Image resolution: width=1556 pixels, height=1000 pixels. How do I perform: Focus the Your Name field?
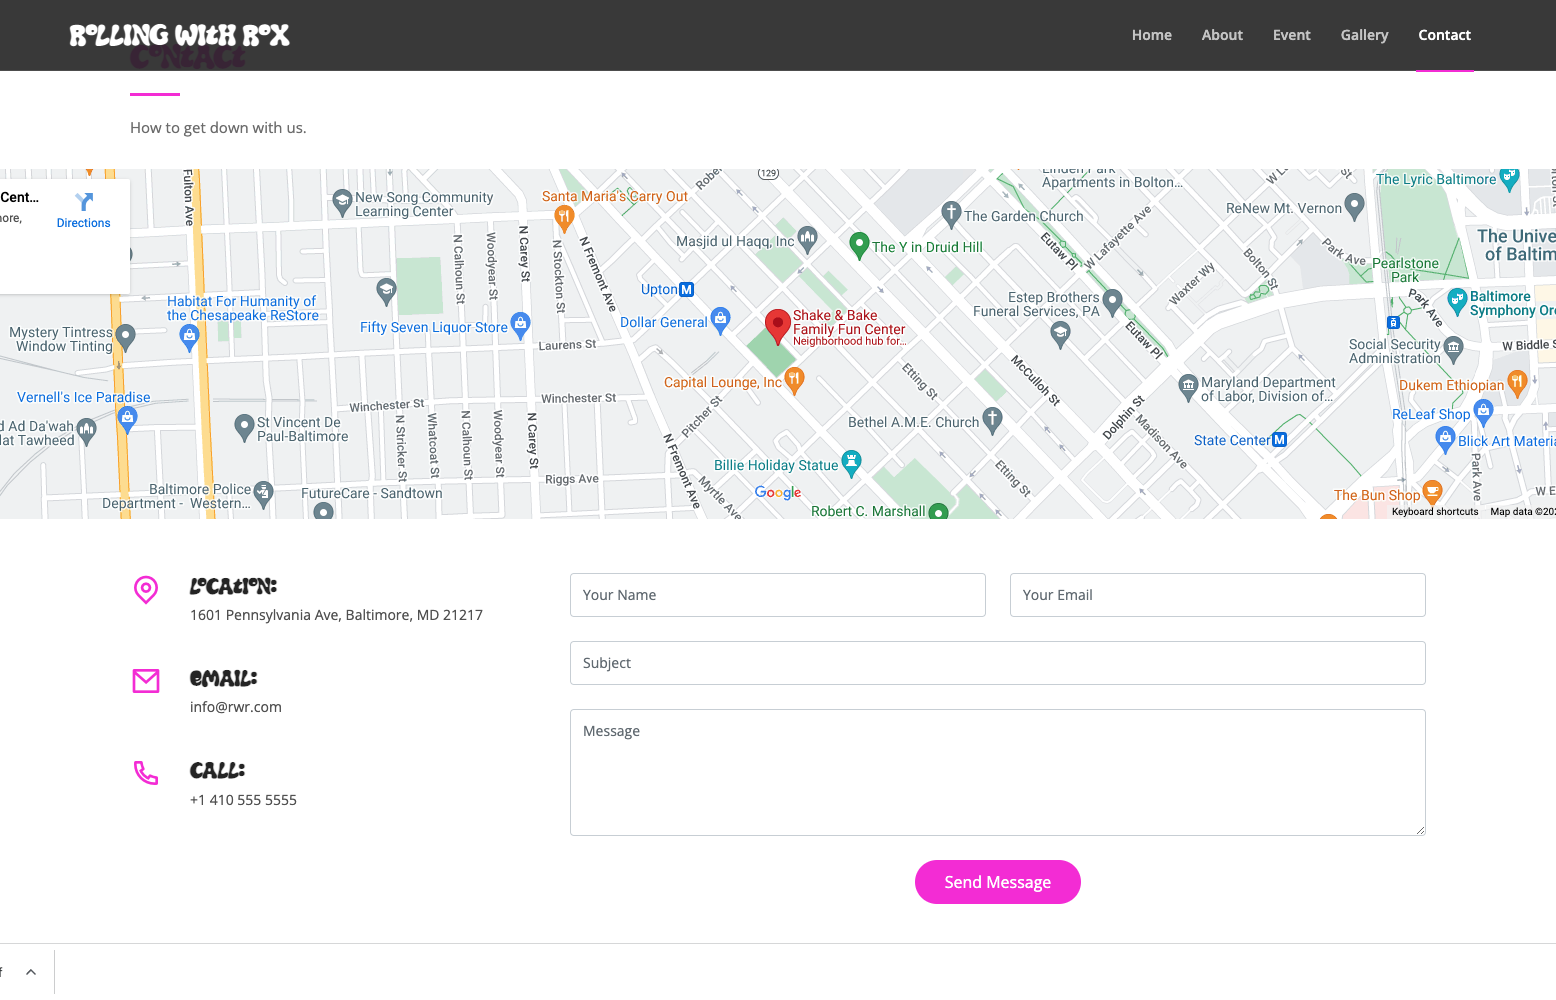coord(777,595)
